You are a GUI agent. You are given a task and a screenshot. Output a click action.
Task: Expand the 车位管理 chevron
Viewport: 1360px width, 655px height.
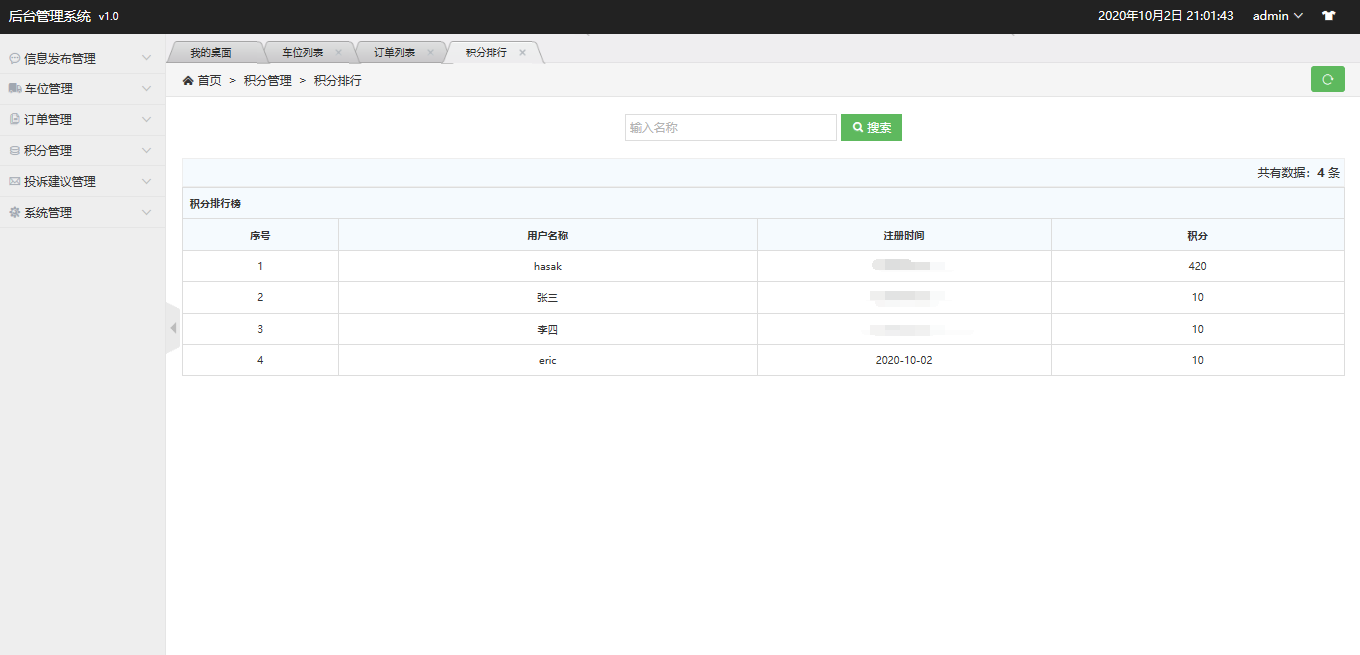147,89
